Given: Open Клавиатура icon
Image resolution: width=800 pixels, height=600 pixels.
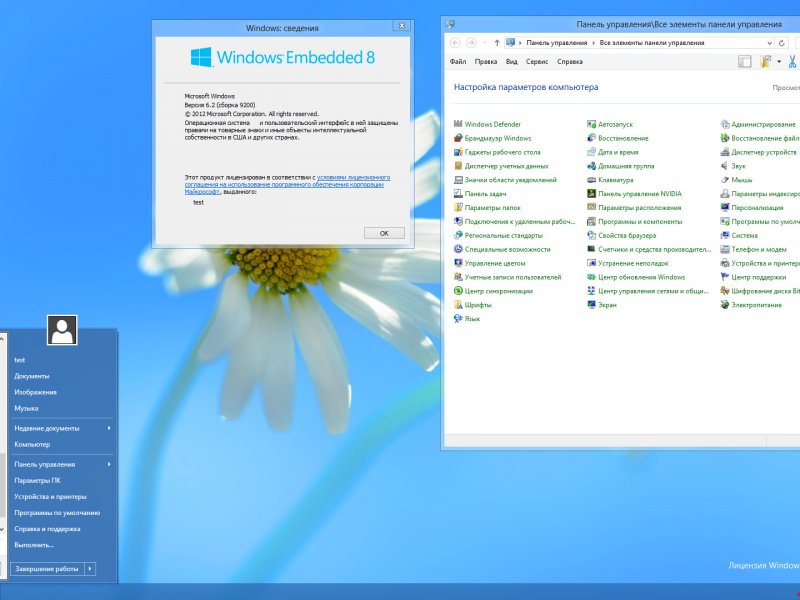Looking at the screenshot, I should click(x=591, y=180).
